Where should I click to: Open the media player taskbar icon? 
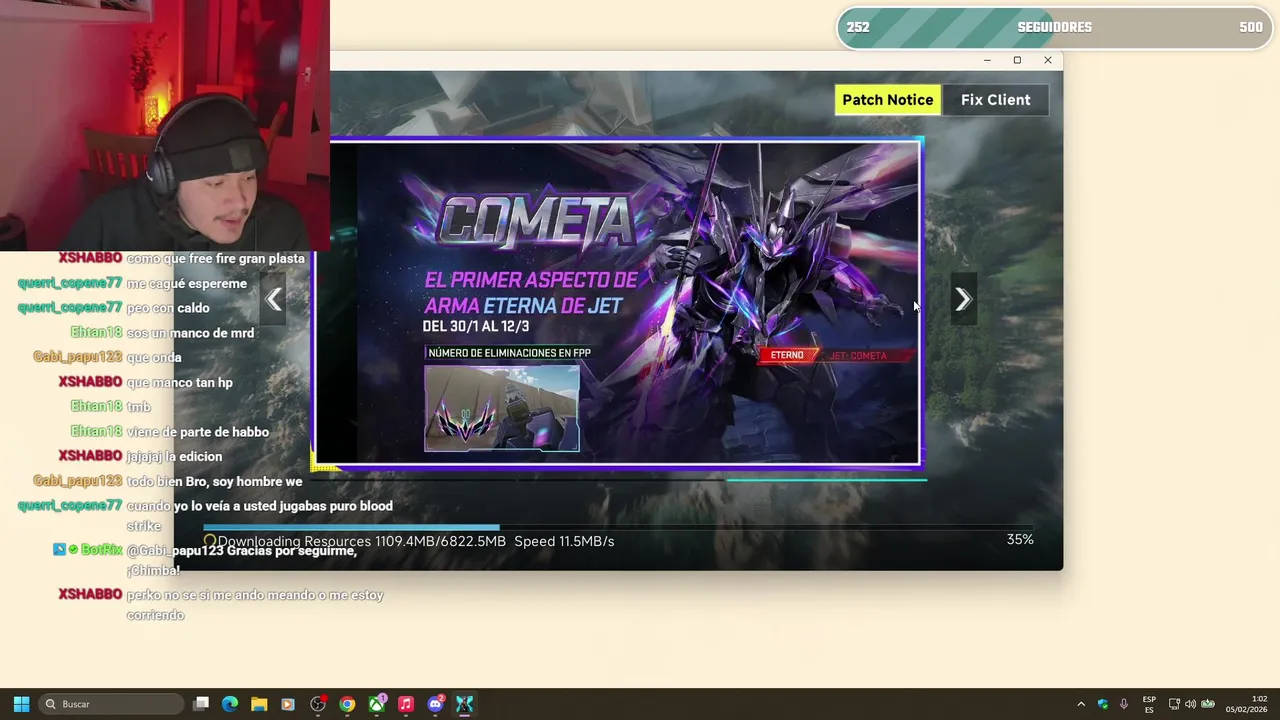point(288,704)
